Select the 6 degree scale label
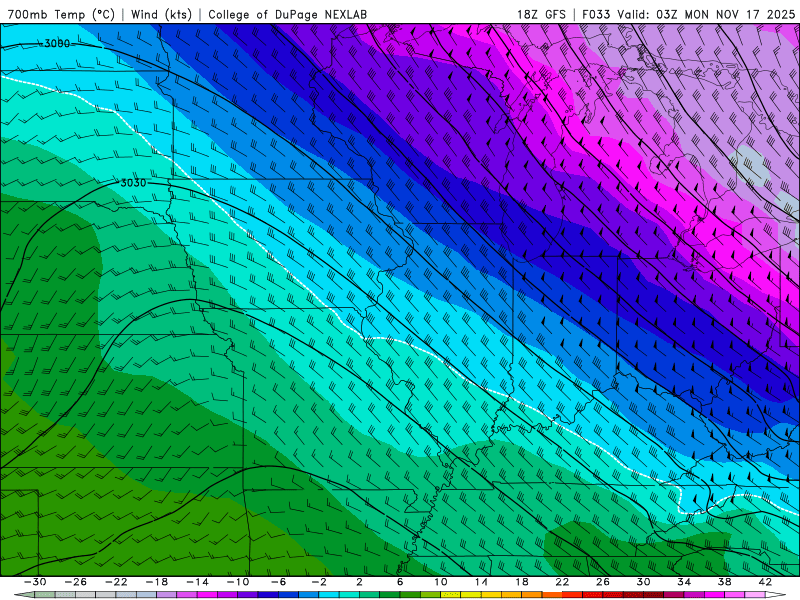Screen dimensions: 800x600 pyautogui.click(x=400, y=582)
